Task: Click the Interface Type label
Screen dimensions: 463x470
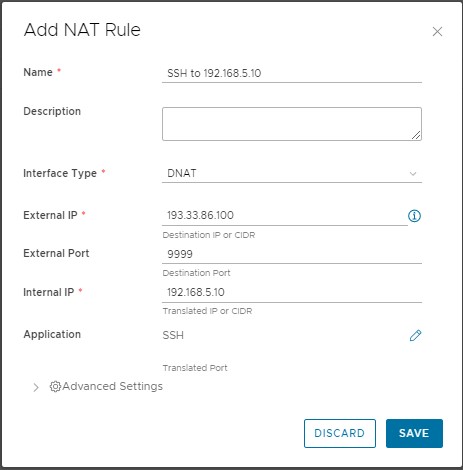Action: [60, 173]
